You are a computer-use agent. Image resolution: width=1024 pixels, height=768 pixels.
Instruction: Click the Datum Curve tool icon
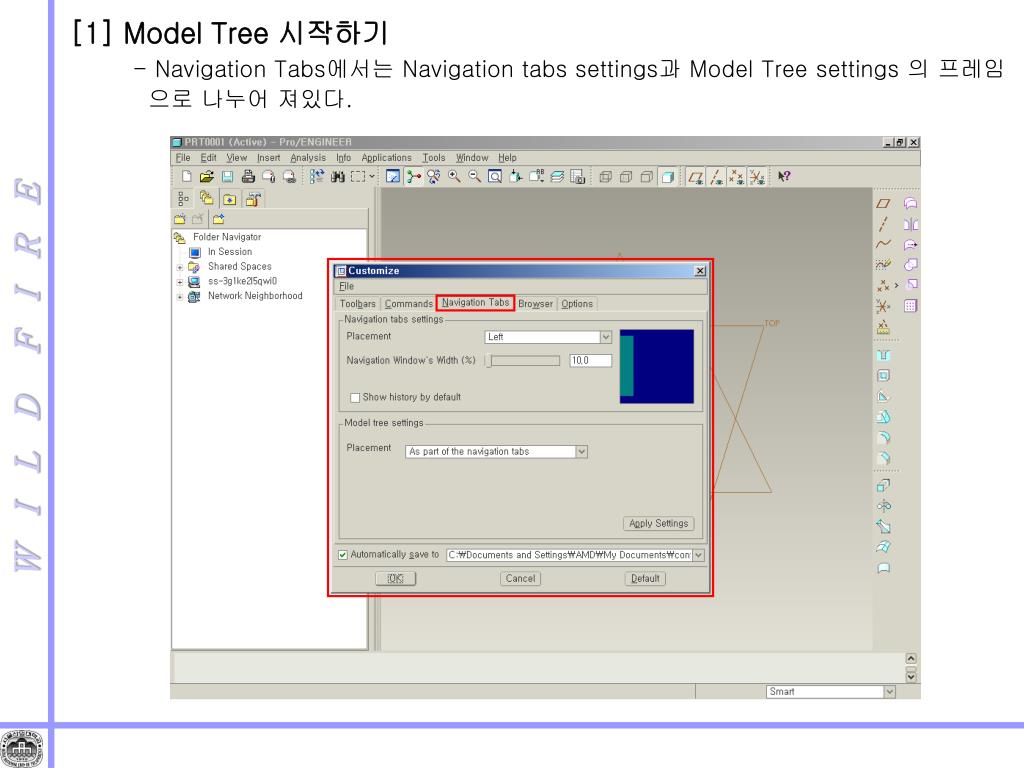point(883,244)
